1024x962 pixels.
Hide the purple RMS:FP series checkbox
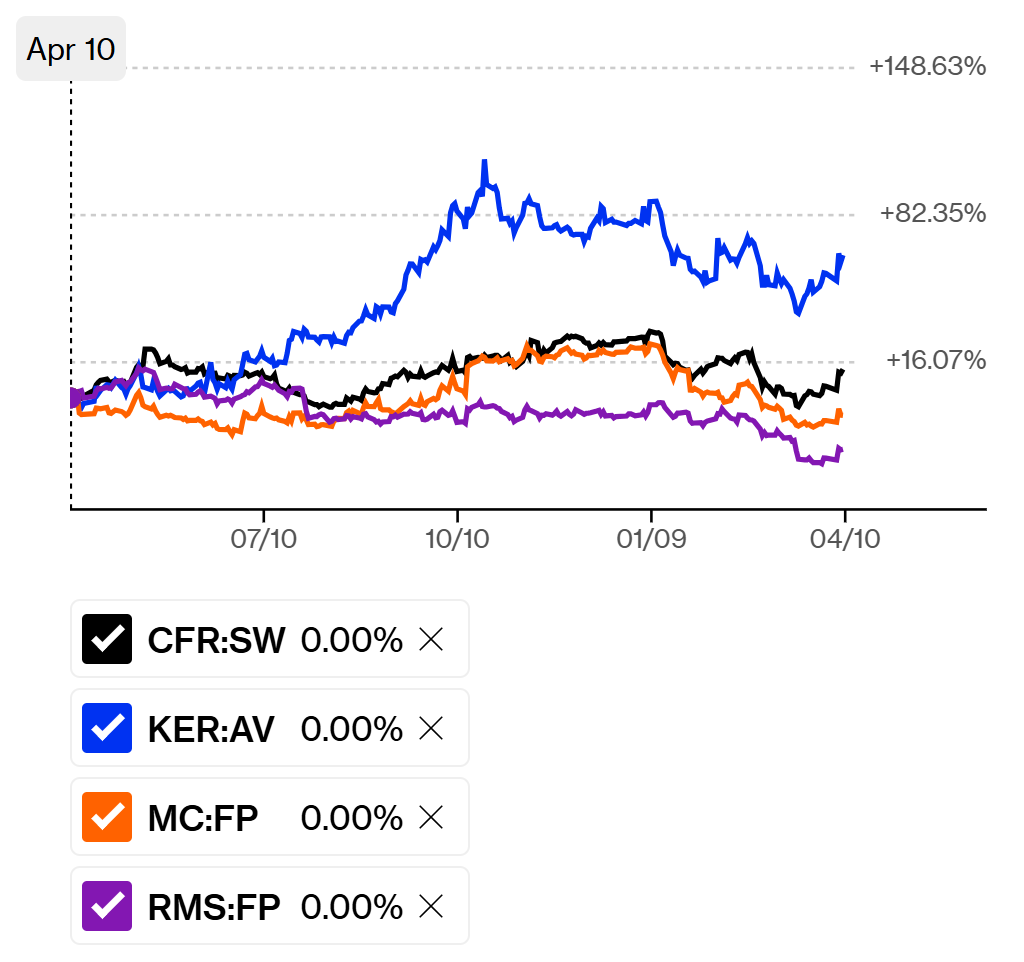(106, 906)
